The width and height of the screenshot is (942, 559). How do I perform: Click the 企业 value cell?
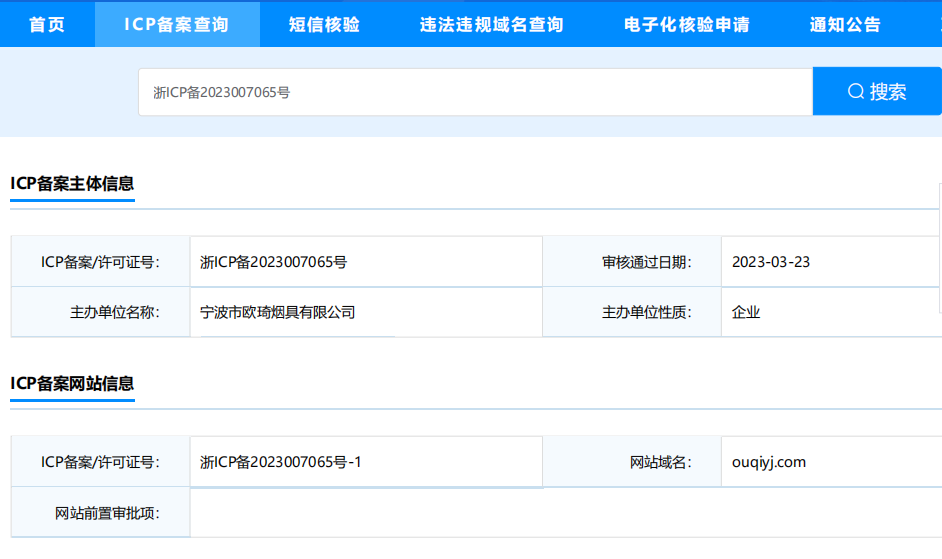coord(746,312)
